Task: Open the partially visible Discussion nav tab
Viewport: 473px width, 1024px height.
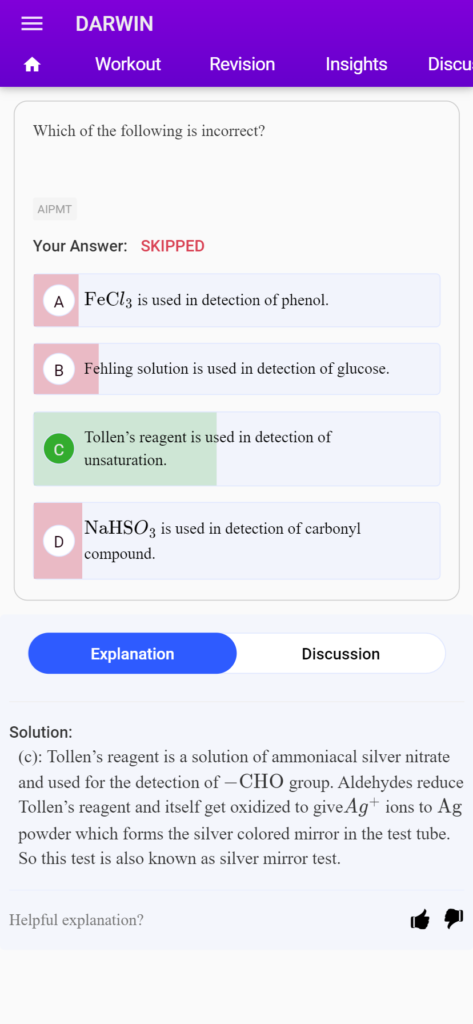Action: coord(450,64)
